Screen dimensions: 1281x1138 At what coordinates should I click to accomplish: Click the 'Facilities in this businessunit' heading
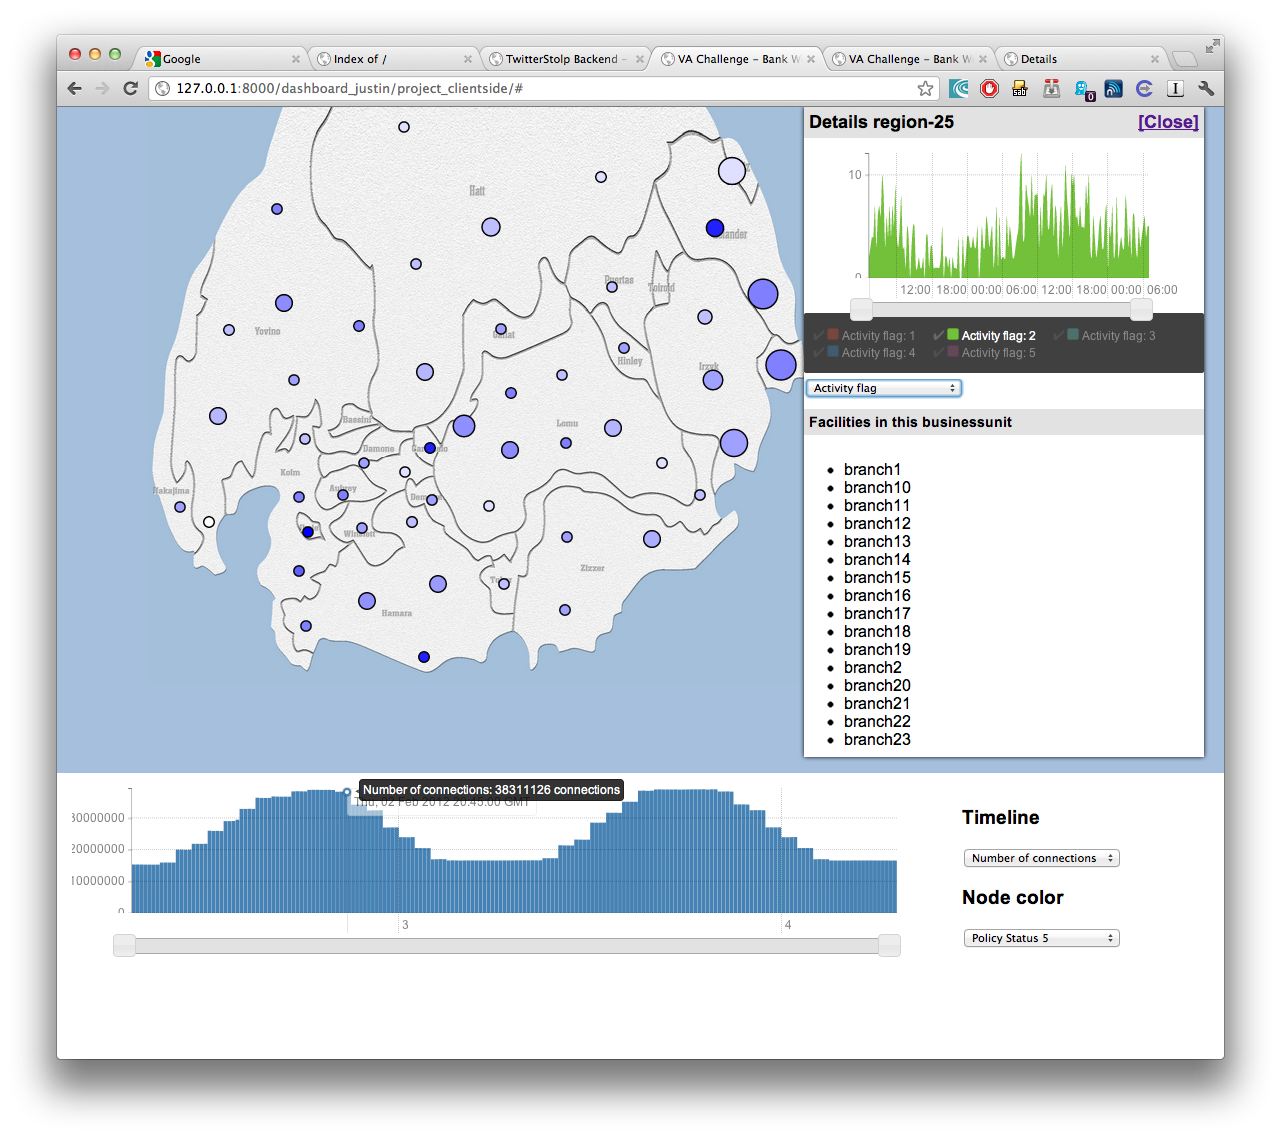tap(910, 422)
